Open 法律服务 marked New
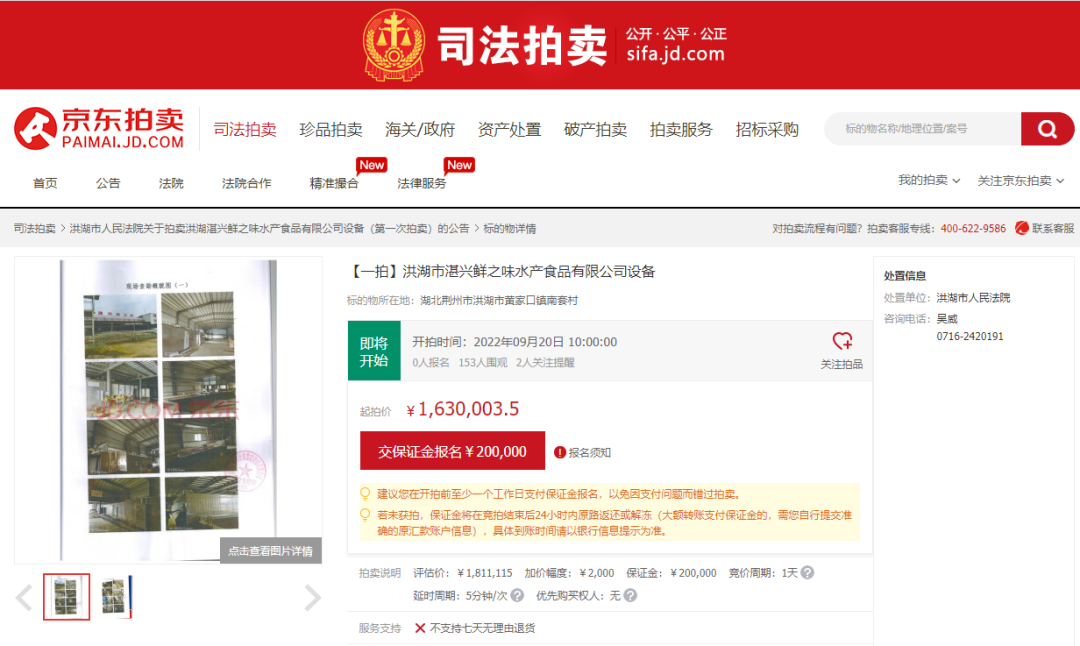 (422, 183)
